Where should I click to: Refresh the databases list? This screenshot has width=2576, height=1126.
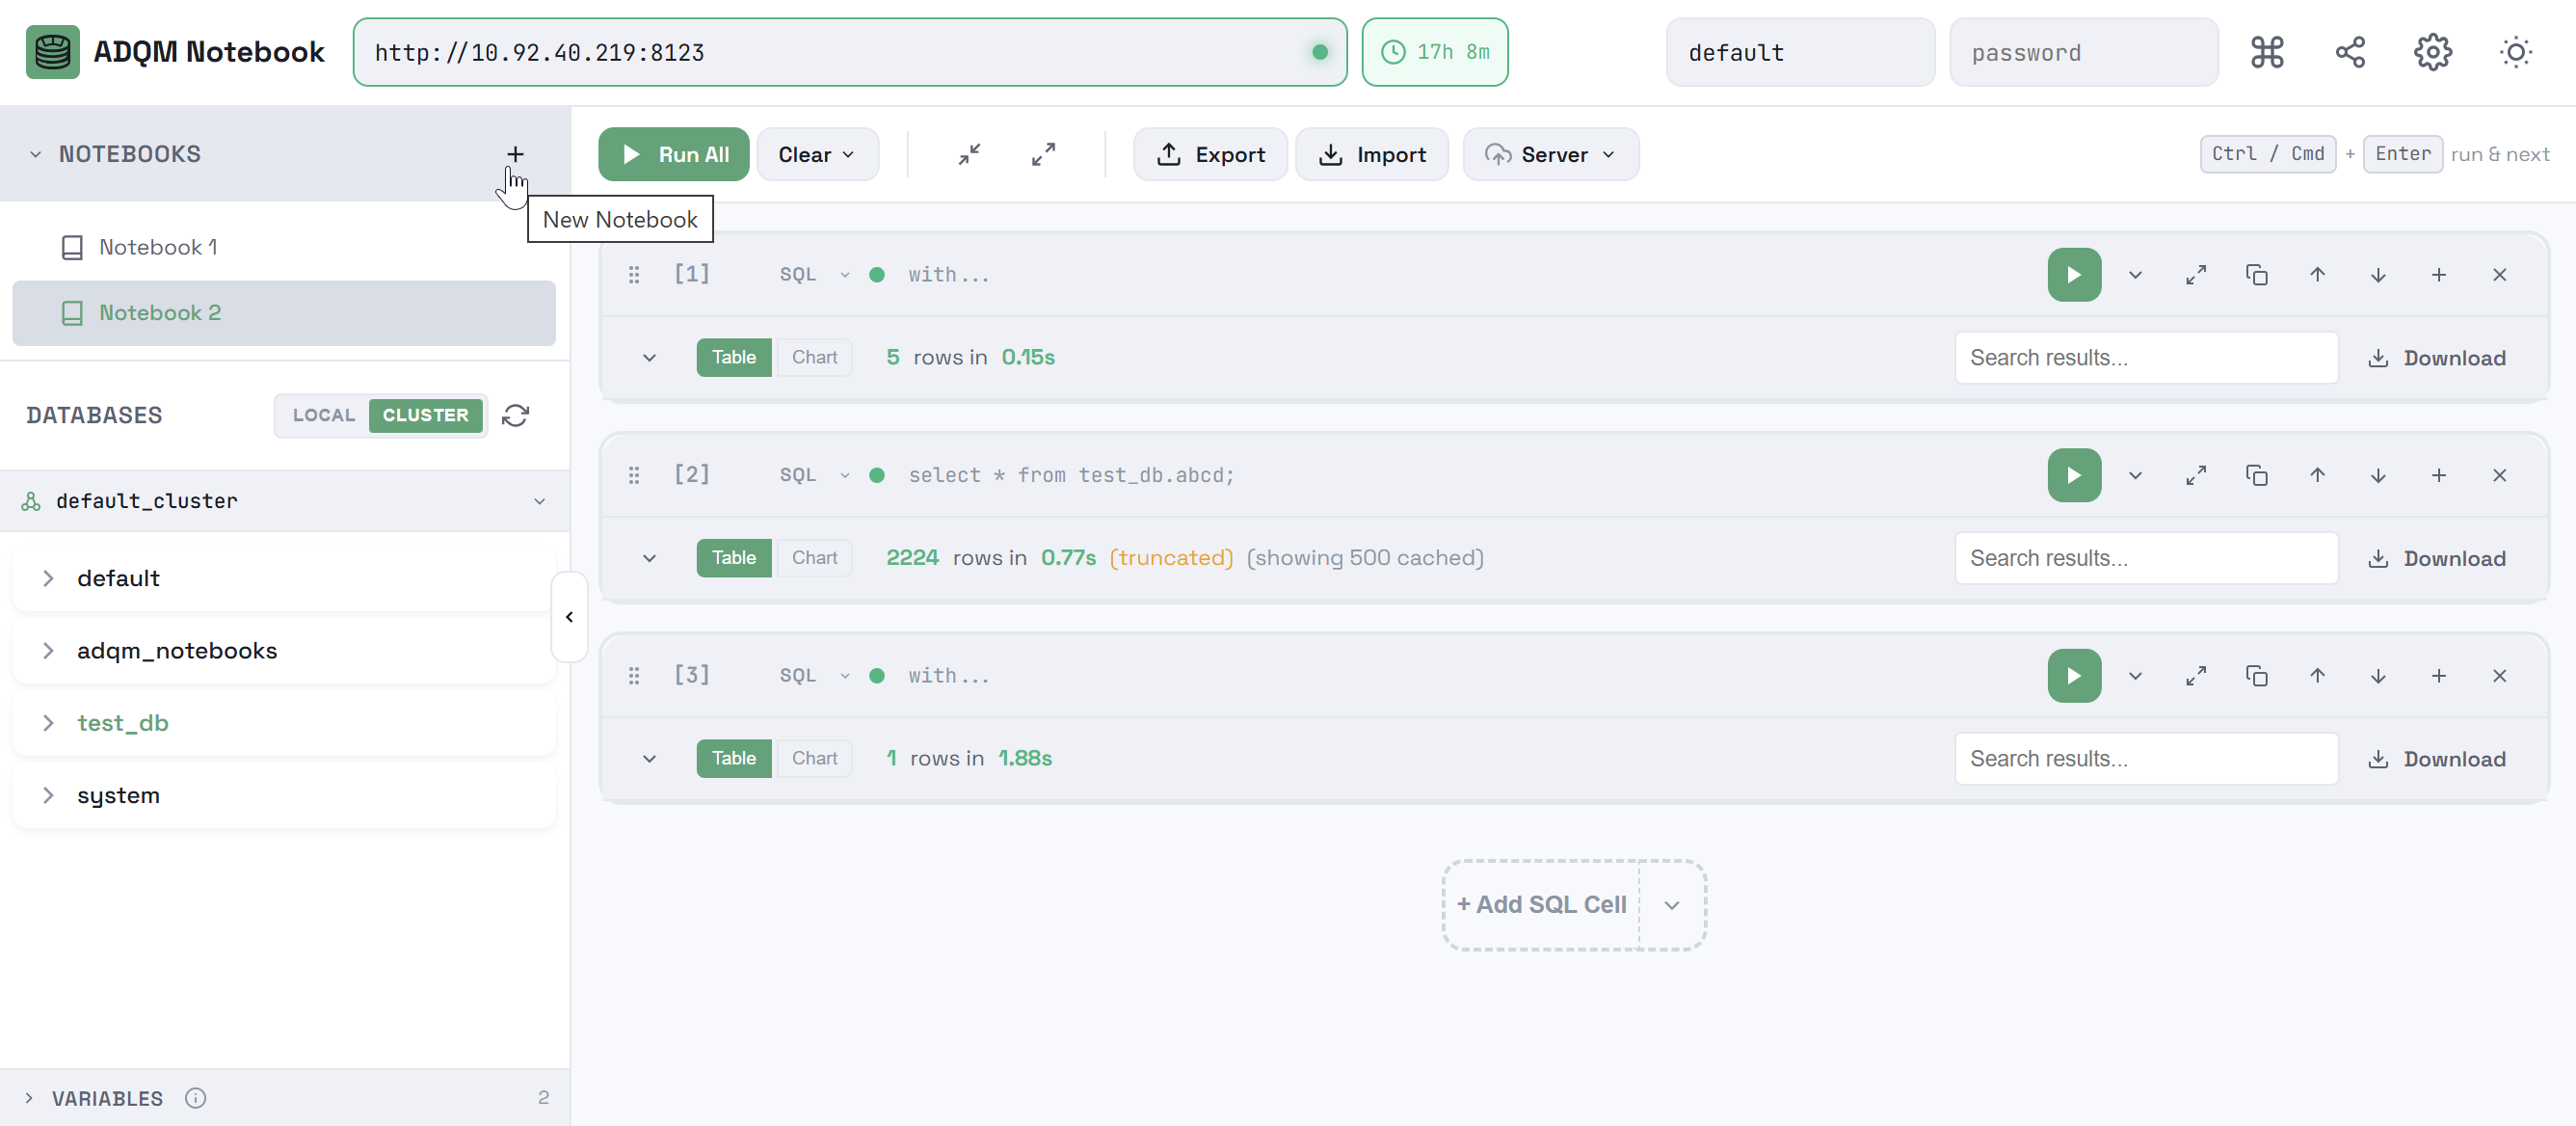pyautogui.click(x=515, y=415)
